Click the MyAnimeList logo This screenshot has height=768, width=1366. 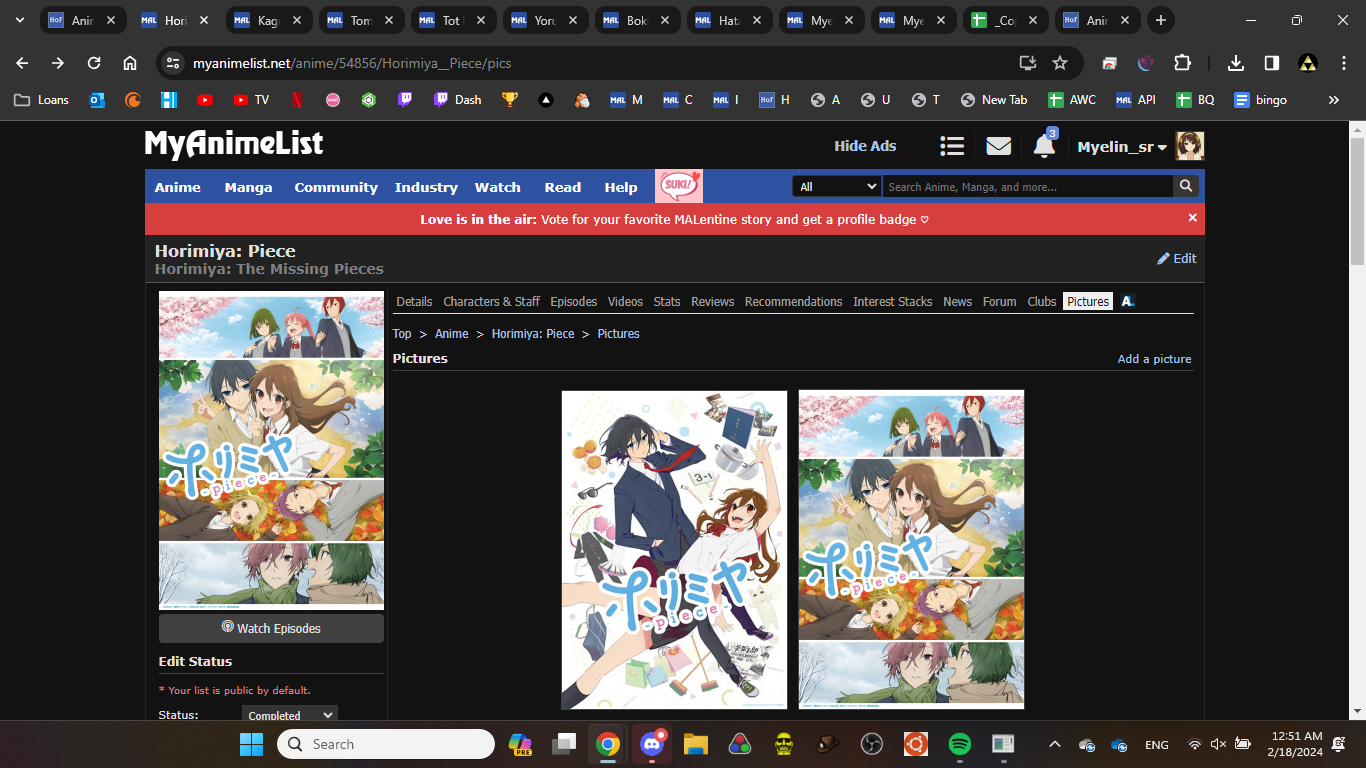[234, 145]
